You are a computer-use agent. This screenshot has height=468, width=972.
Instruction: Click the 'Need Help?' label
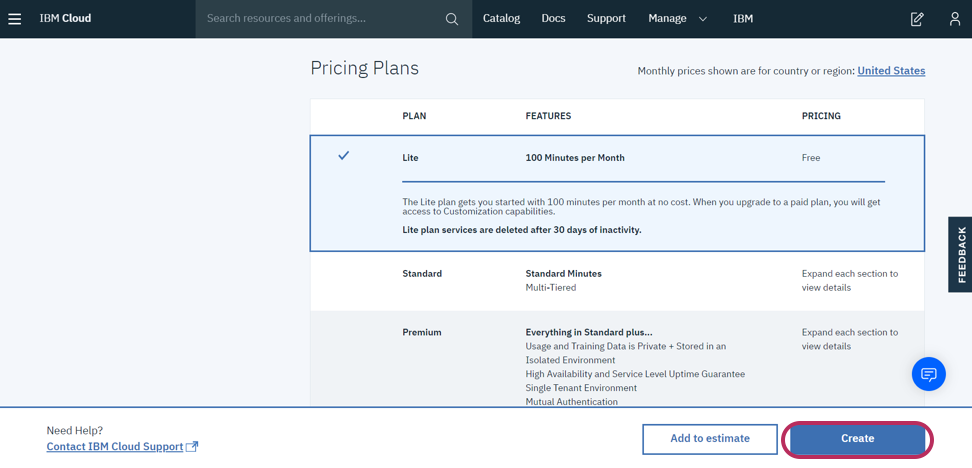tap(74, 430)
